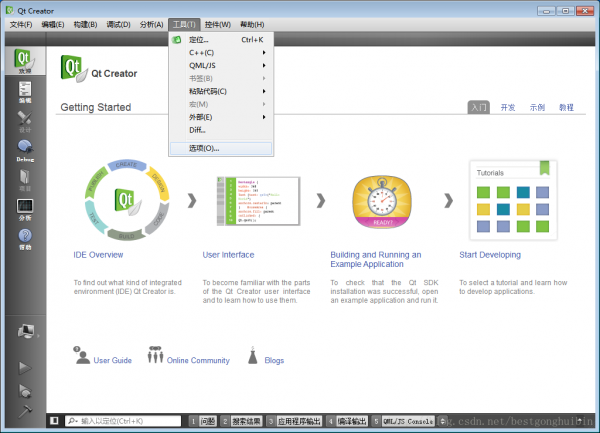Visit the Online Community link

[198, 360]
